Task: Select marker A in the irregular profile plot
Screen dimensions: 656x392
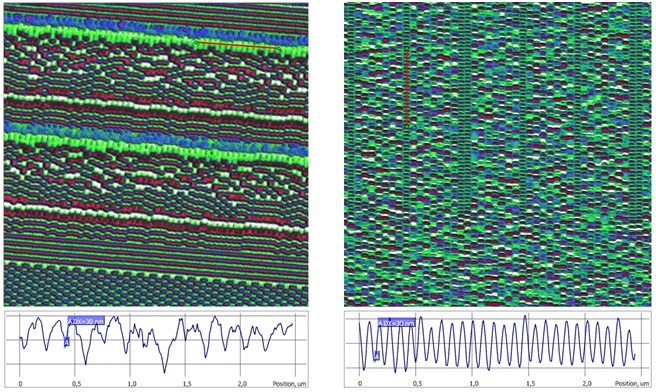Action: click(67, 343)
